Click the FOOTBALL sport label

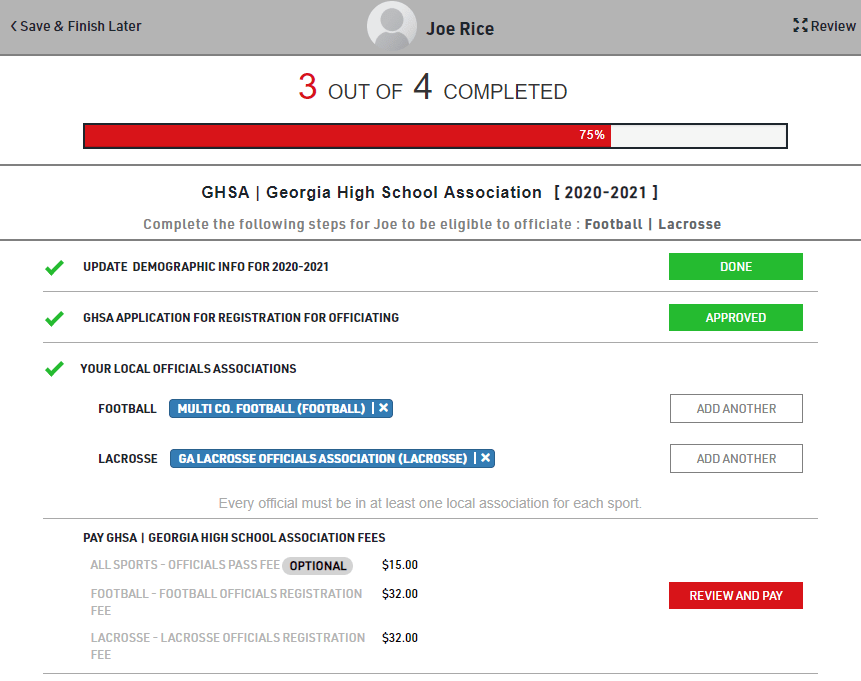click(127, 409)
